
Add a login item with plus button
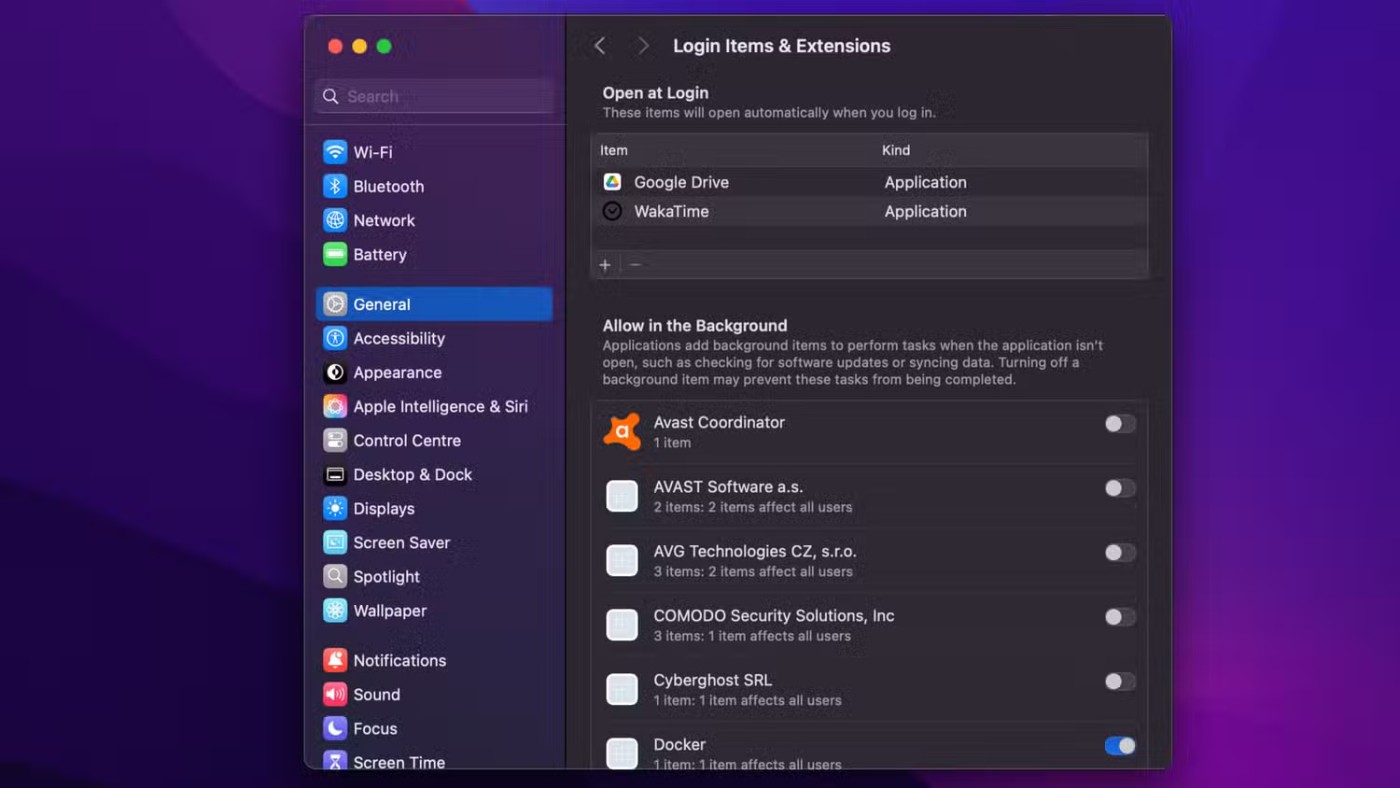(x=605, y=265)
